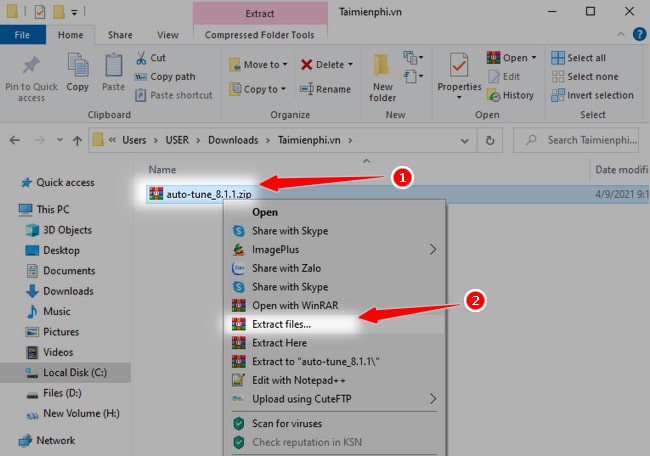Open the New item dropdown icon

click(413, 58)
